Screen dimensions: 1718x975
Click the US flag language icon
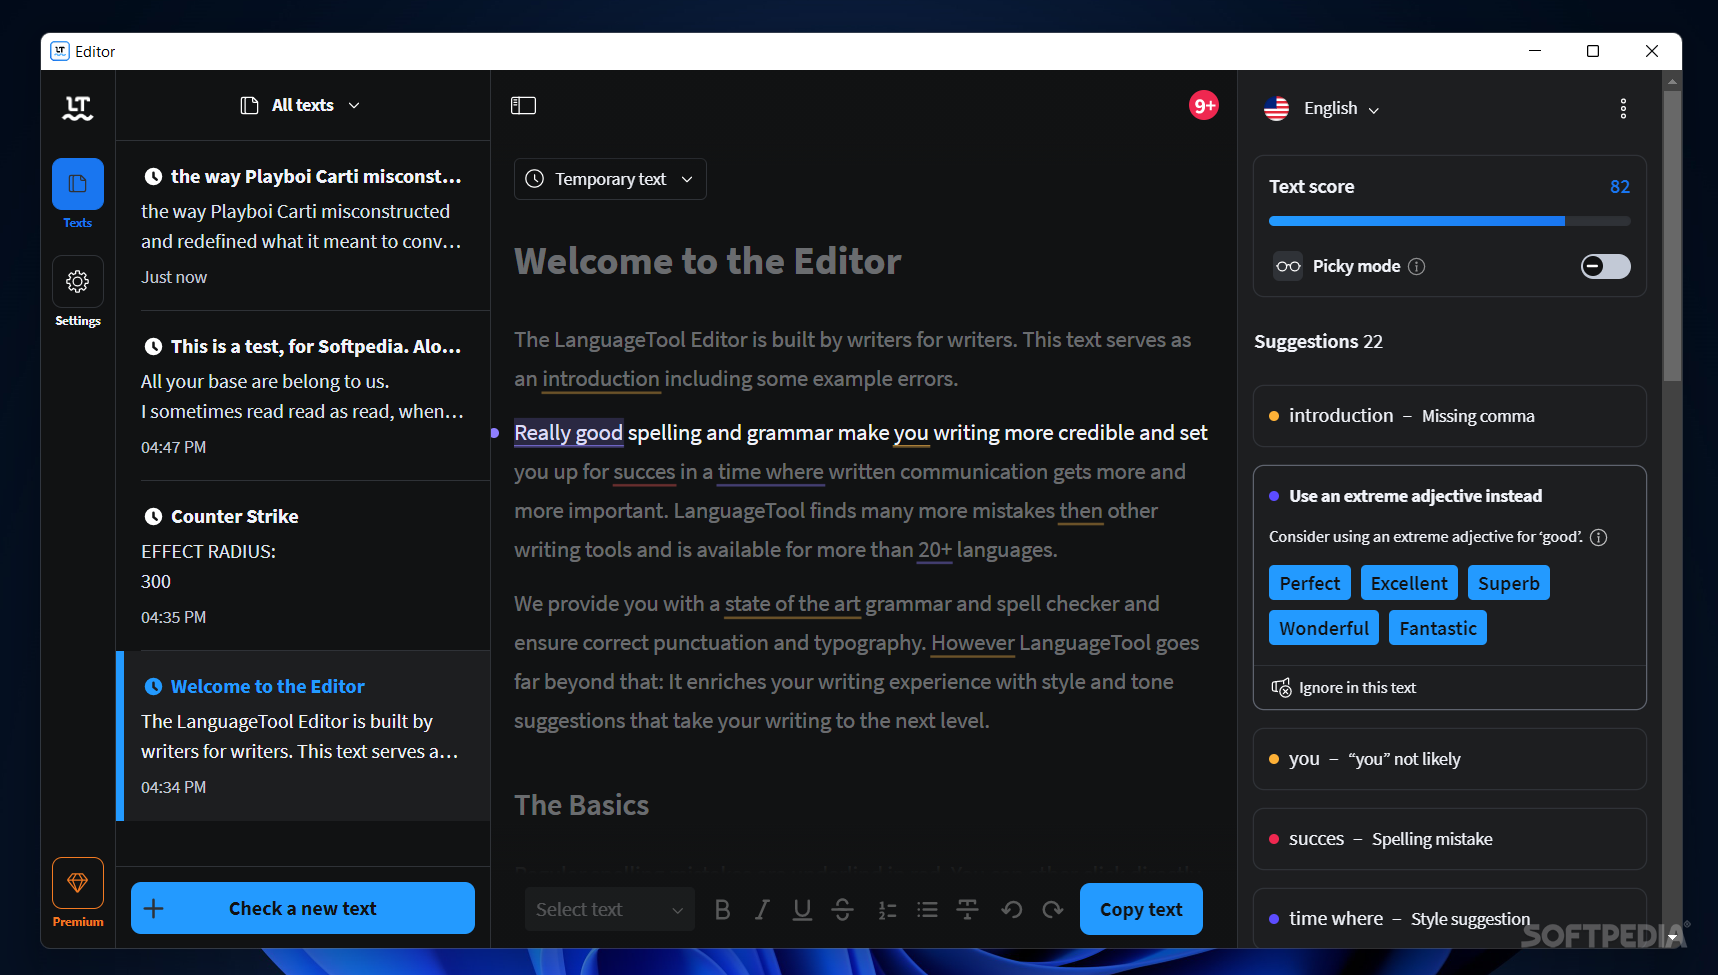pos(1276,108)
